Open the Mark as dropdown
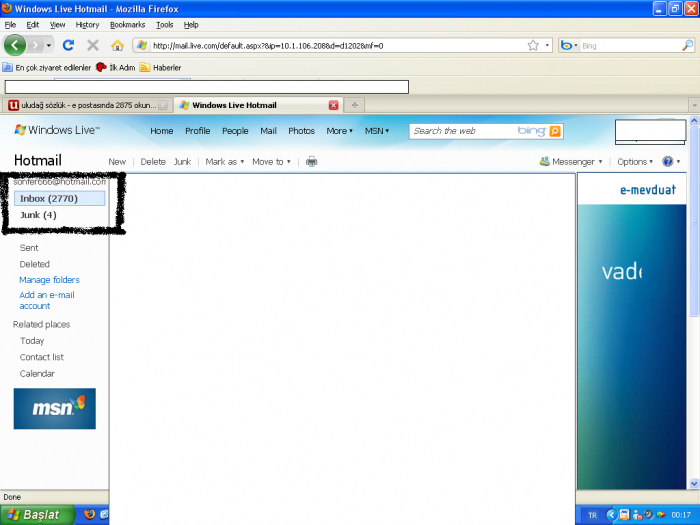Viewport: 700px width, 525px height. [225, 162]
